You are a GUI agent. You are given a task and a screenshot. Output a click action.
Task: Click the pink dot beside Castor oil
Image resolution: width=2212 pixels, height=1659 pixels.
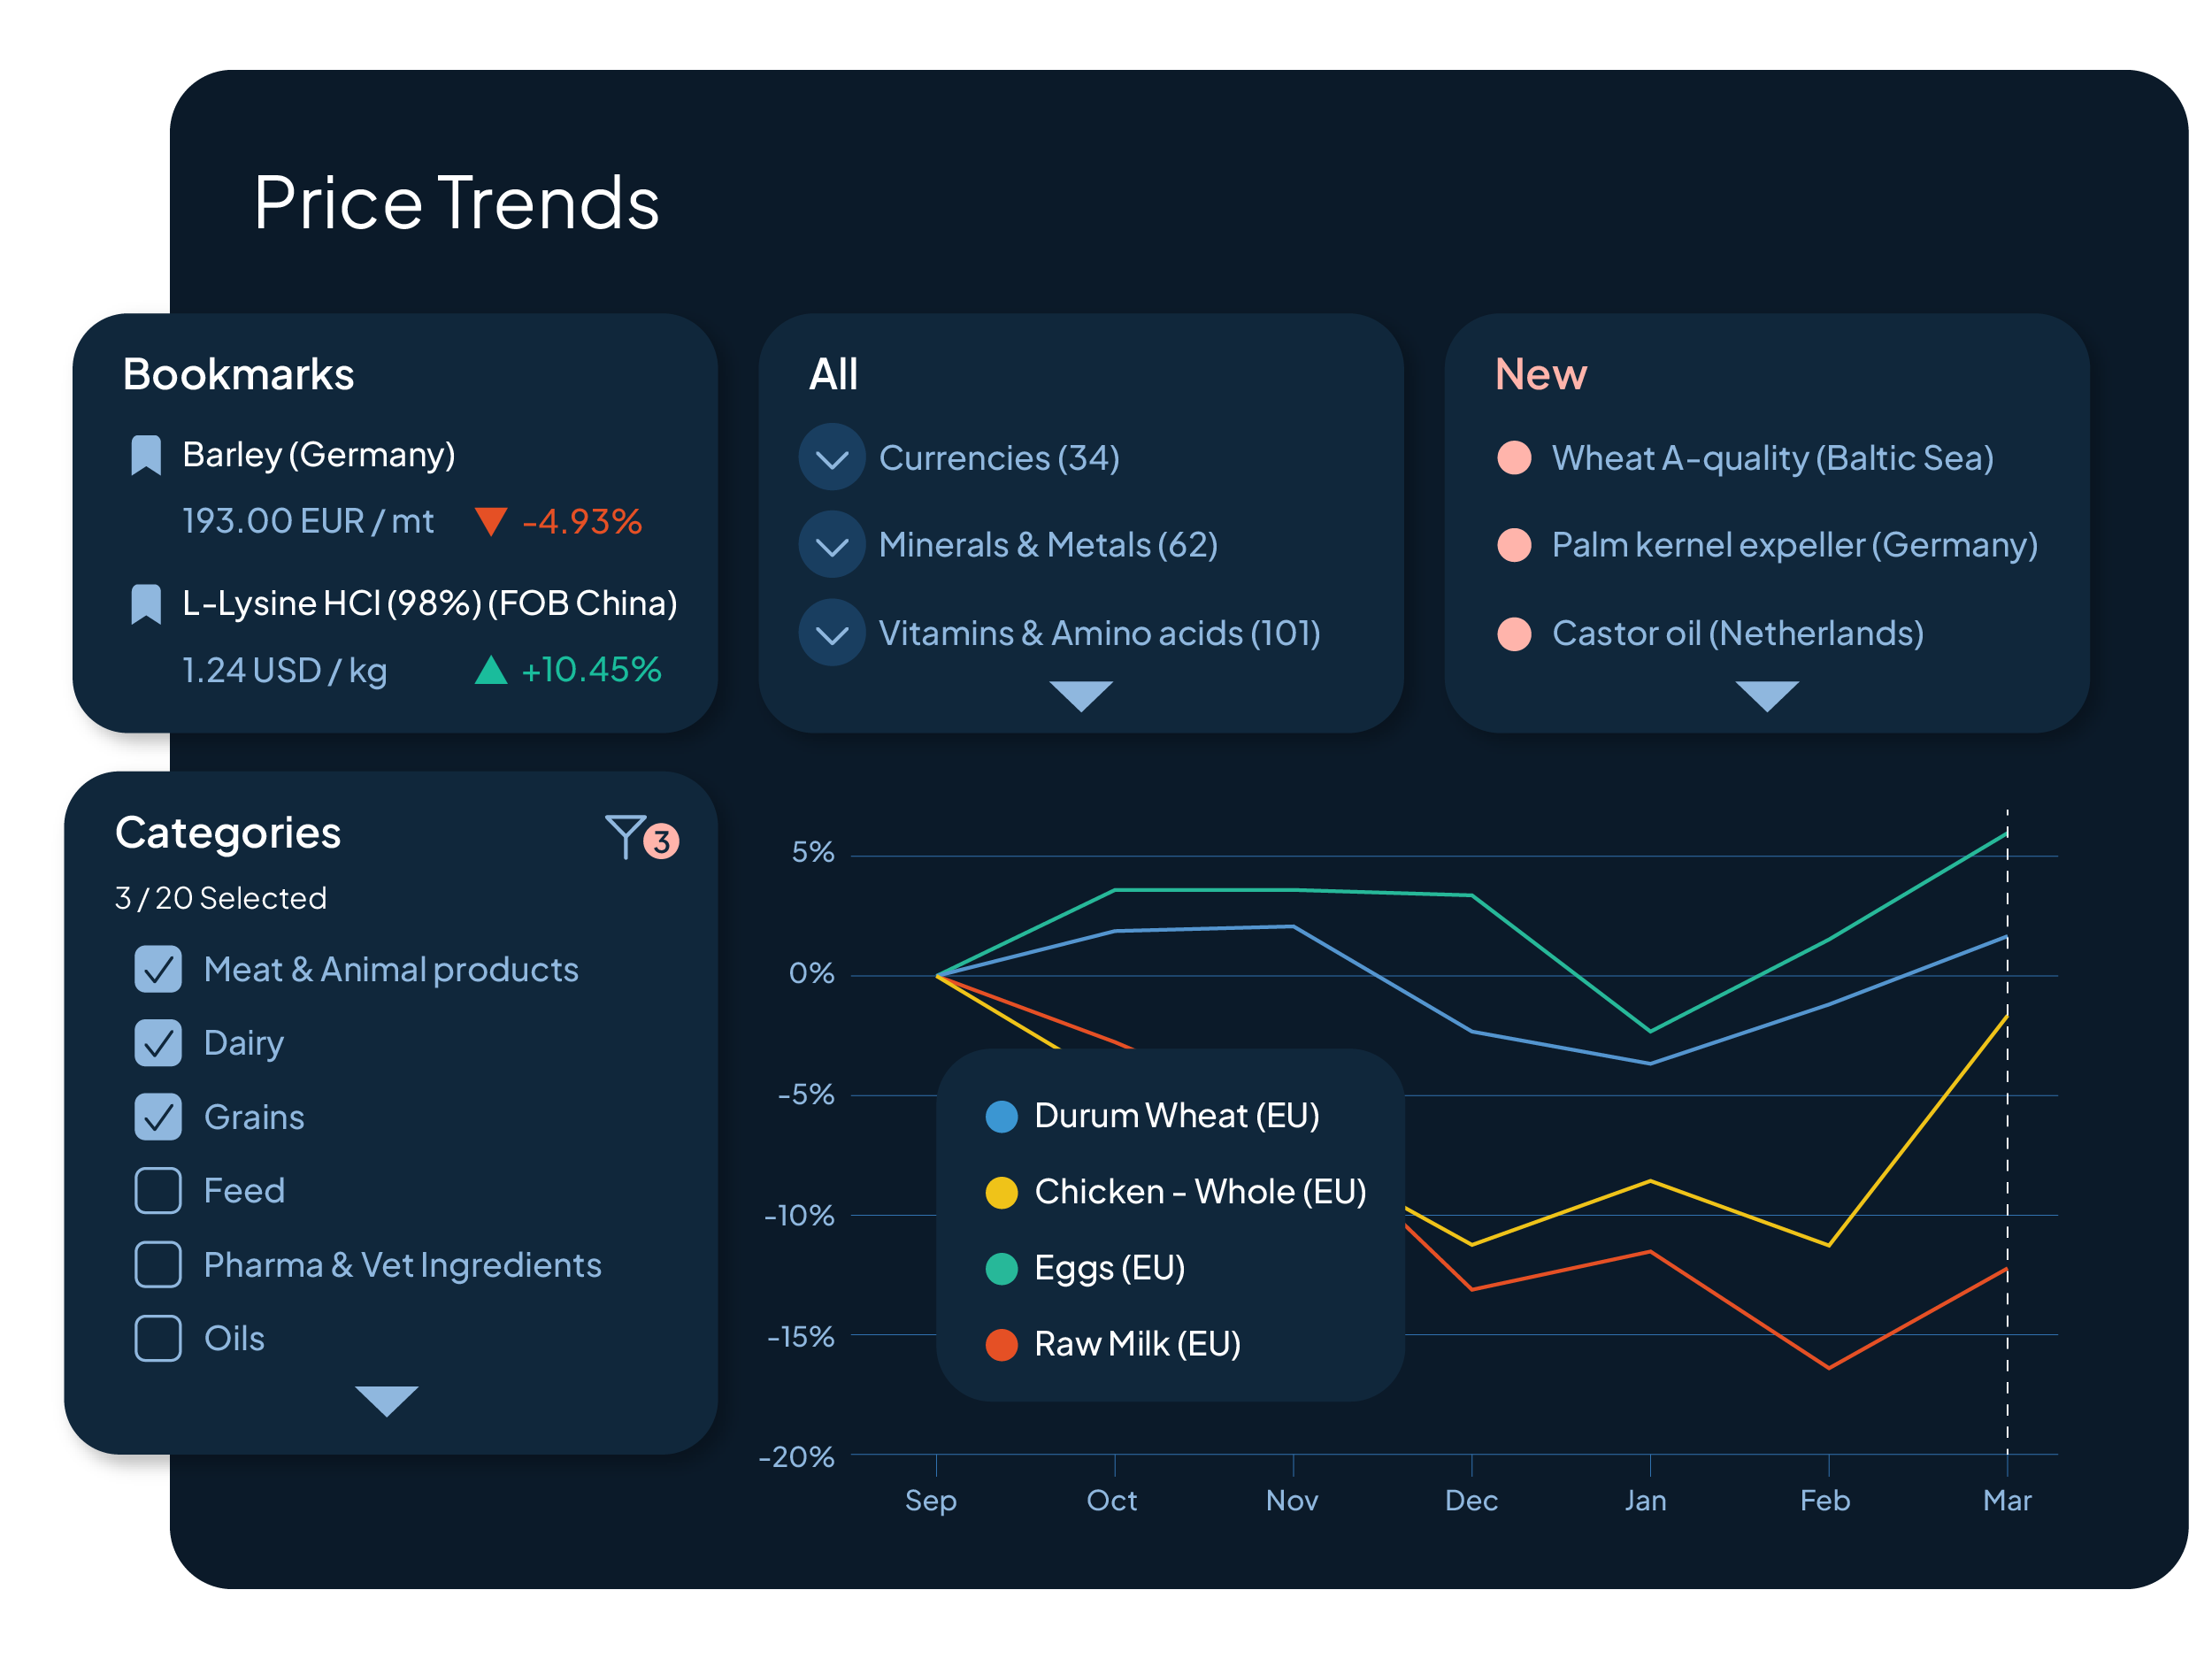1515,634
